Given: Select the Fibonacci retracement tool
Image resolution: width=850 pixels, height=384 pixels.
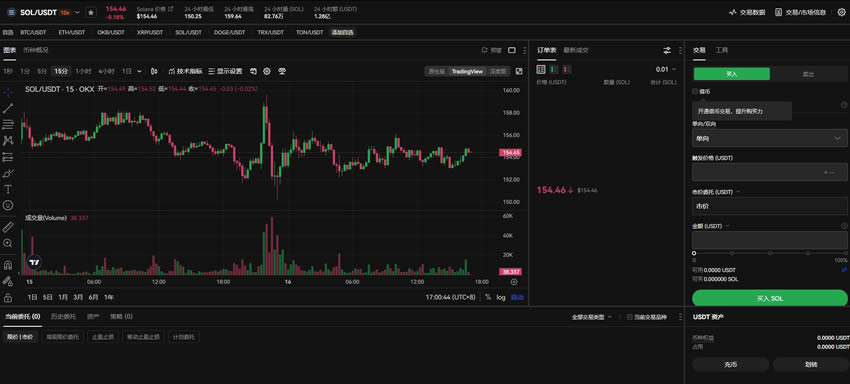Looking at the screenshot, I should [8, 125].
